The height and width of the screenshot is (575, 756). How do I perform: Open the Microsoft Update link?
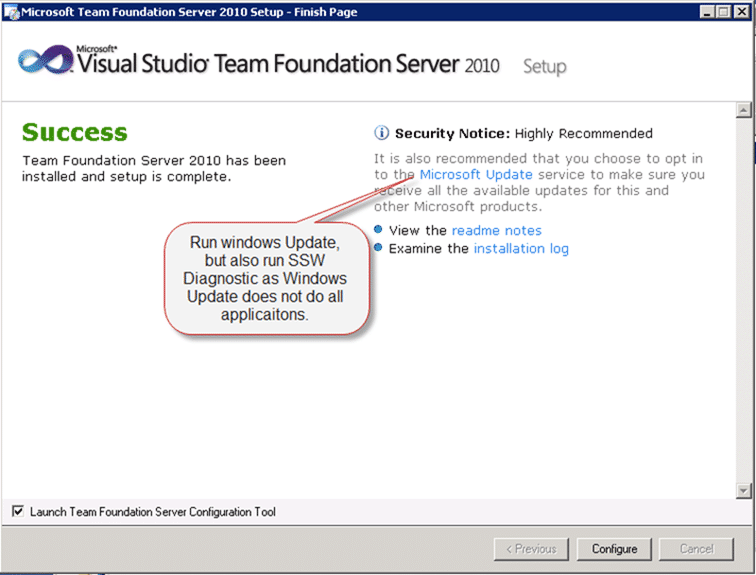[x=476, y=174]
